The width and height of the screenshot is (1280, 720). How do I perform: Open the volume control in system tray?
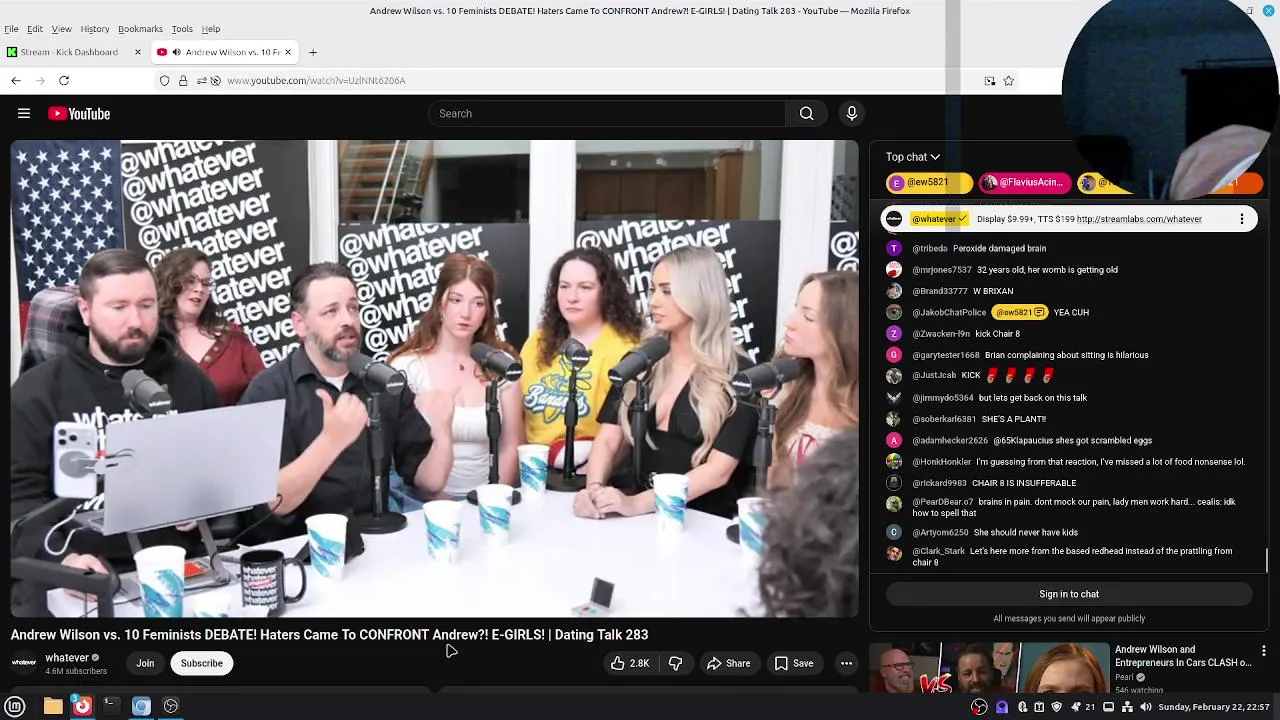1146,707
